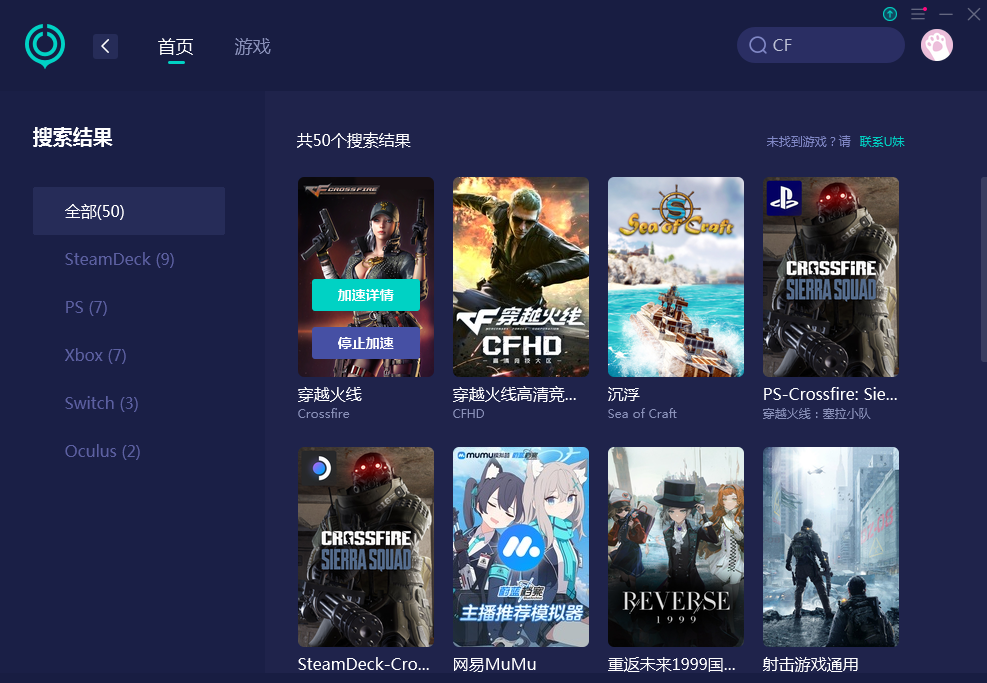Click the Sea of Craft subtitle text
The height and width of the screenshot is (683, 987).
pos(642,414)
